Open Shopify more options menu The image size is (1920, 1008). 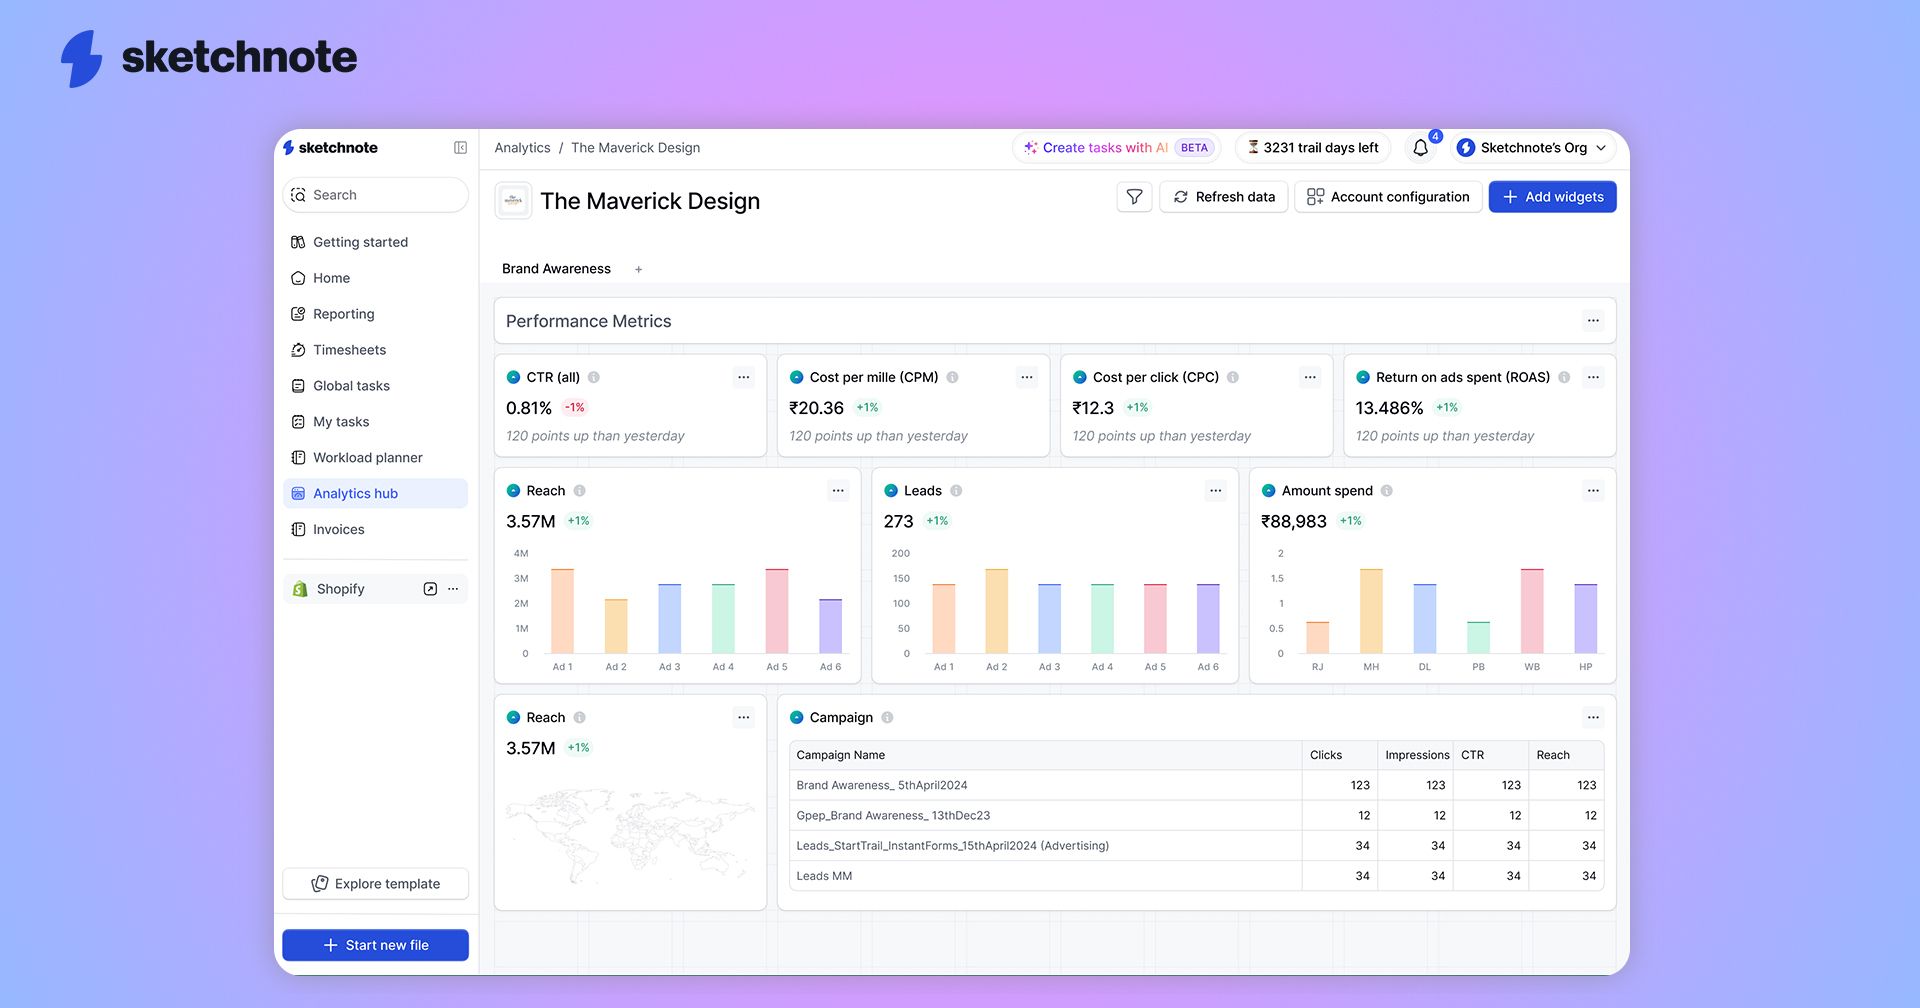453,589
